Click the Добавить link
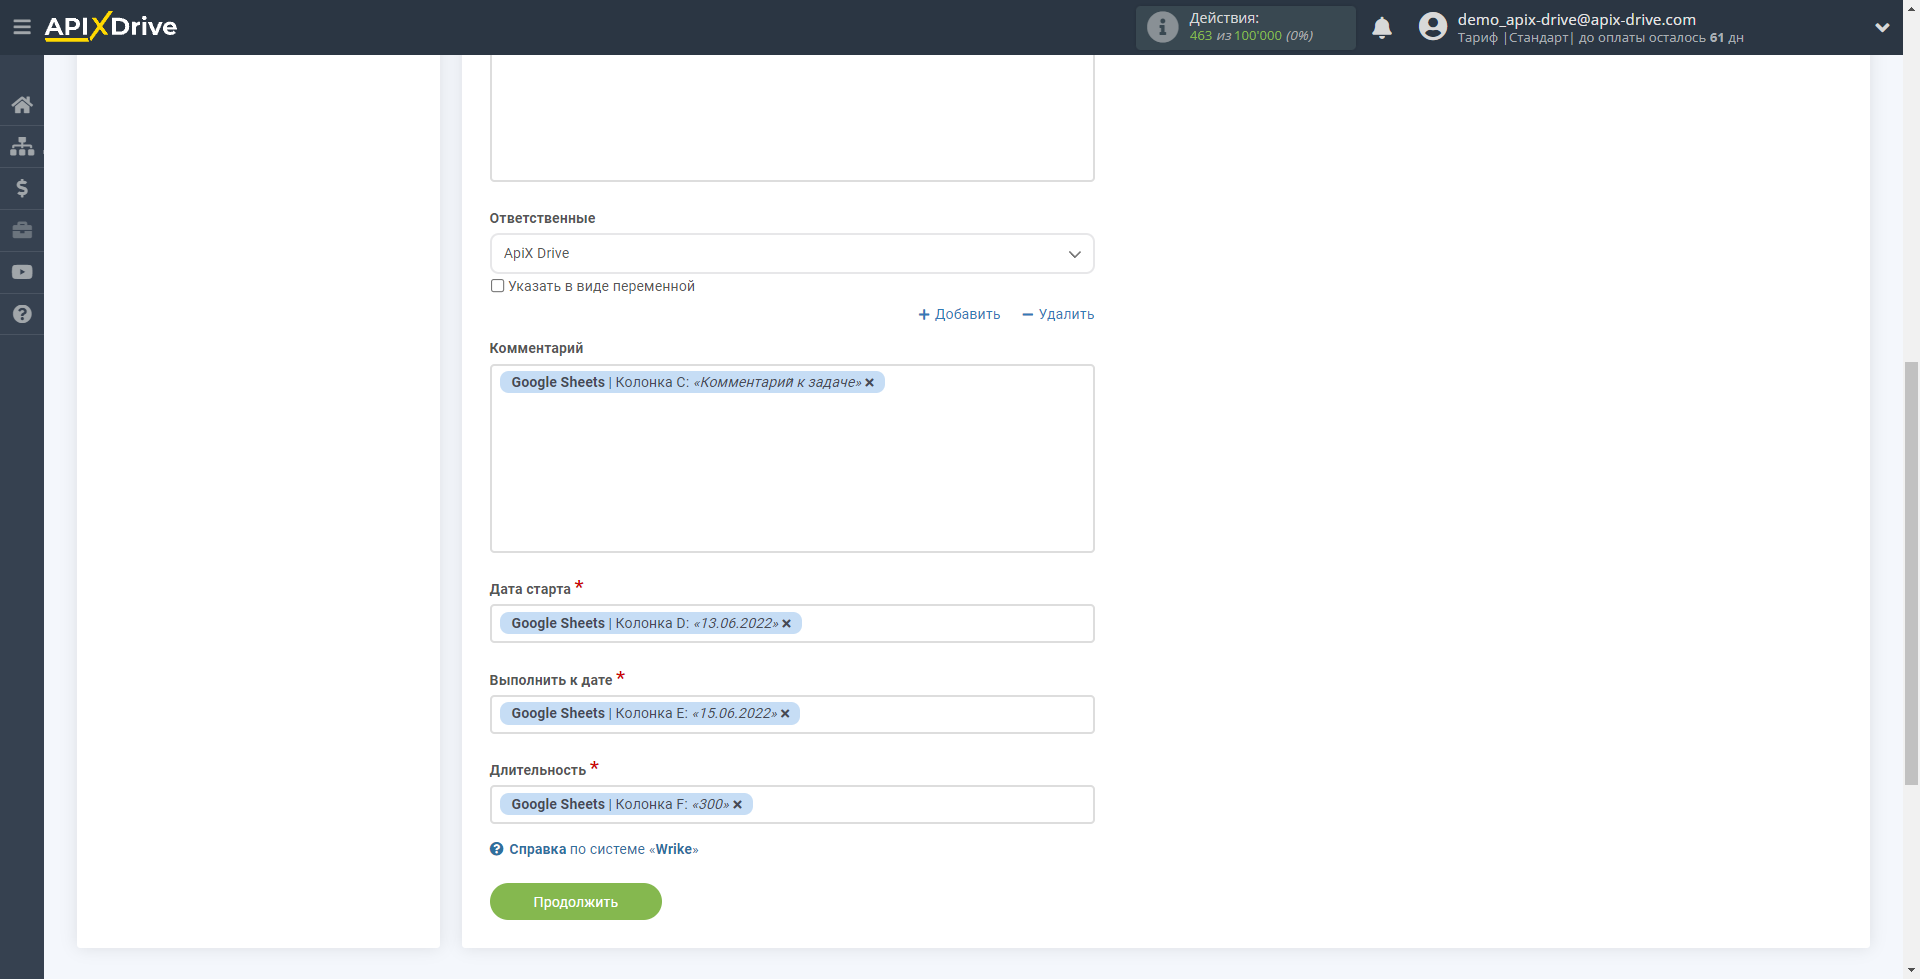The width and height of the screenshot is (1920, 979). [959, 314]
